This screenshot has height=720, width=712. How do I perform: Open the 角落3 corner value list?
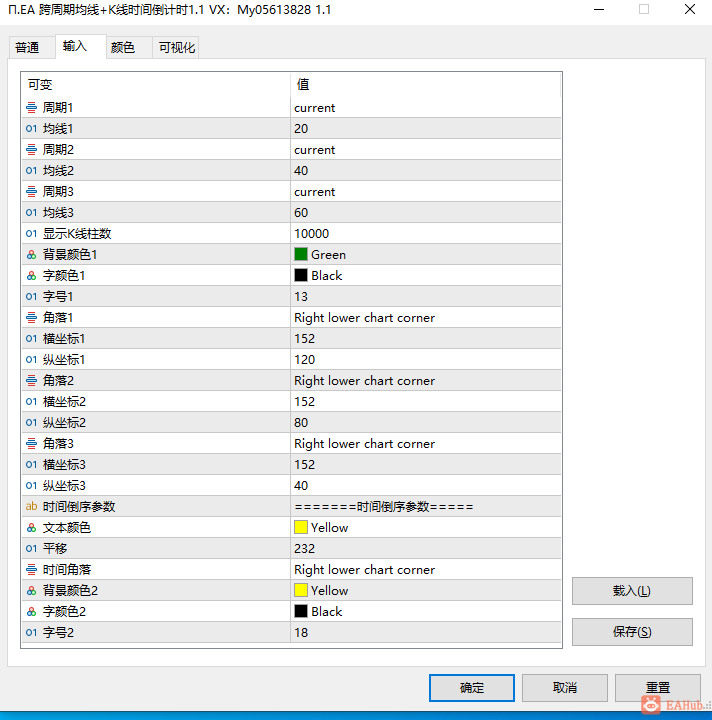426,444
